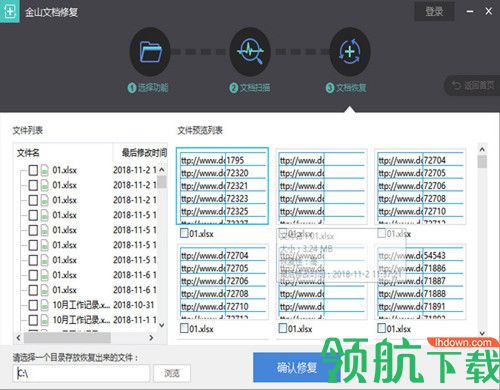Check the box for 10月工作记录 dated 2018-10-31
500x390 pixels.
33,305
